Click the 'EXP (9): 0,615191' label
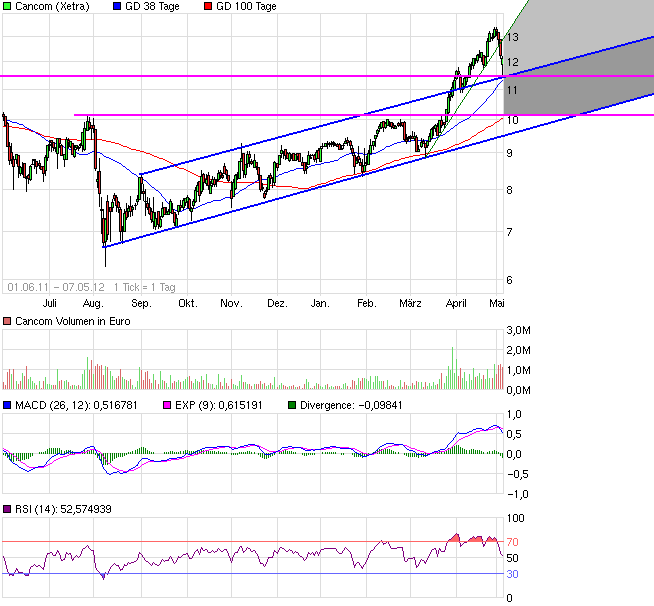Viewport: 654px width, 606px height. tap(219, 405)
